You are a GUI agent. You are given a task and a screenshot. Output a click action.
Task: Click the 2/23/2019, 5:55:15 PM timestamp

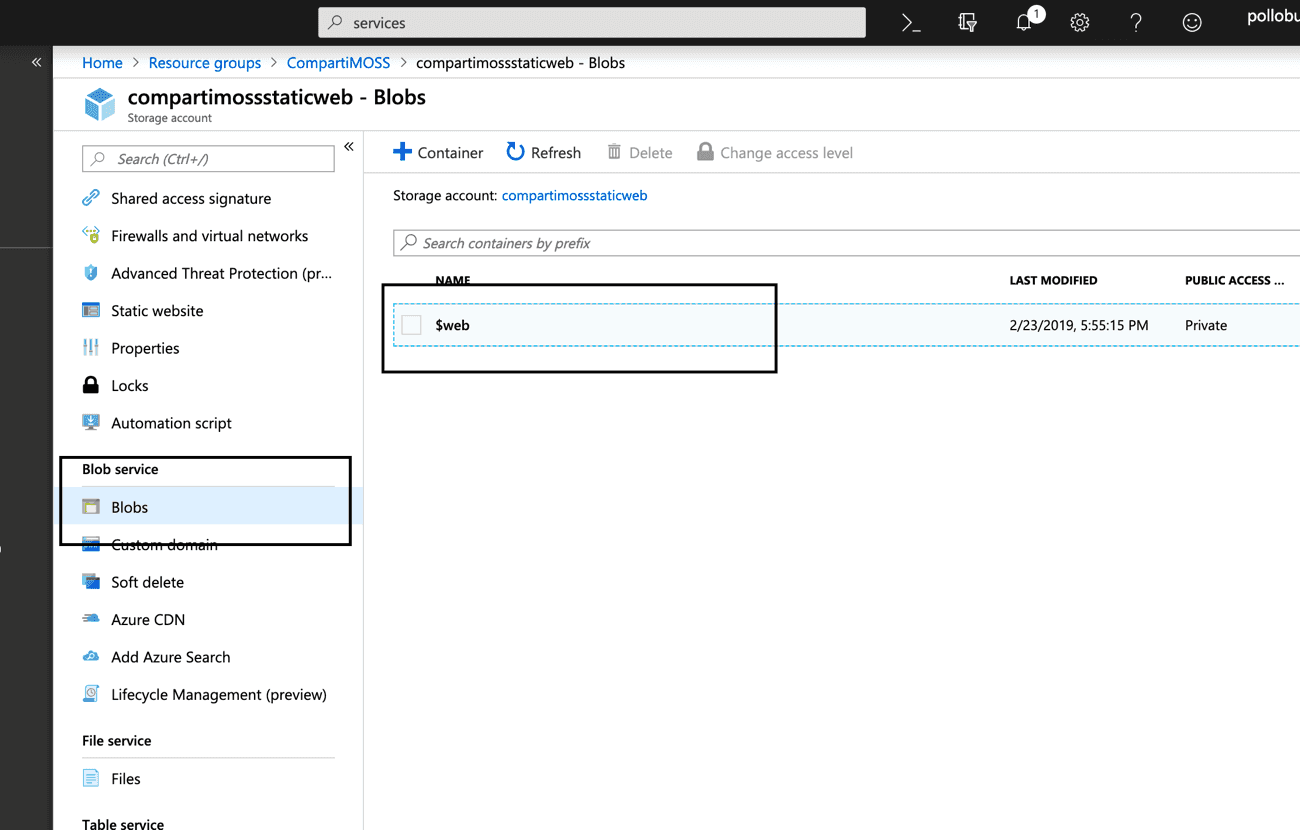pos(1079,325)
